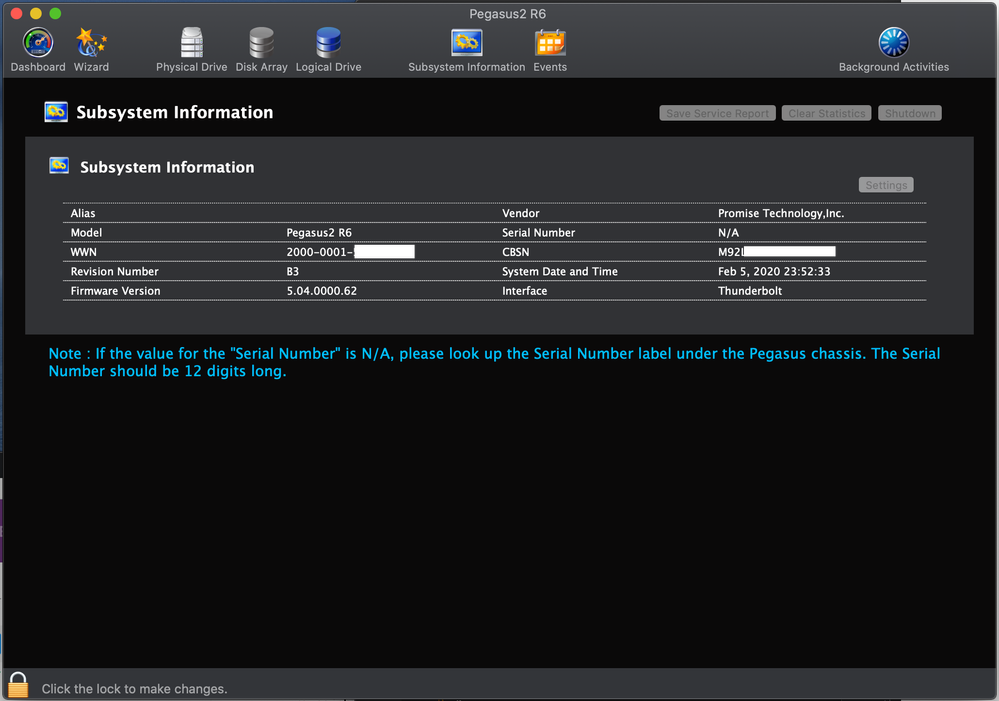Click 'Click the lock to make changes' text
Viewport: 999px width, 701px height.
pyautogui.click(x=134, y=689)
